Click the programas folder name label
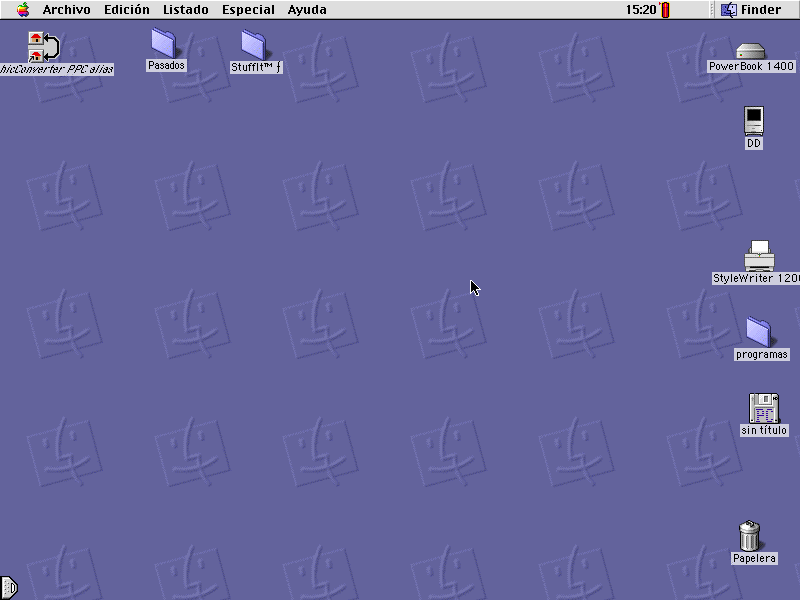The width and height of the screenshot is (800, 600). (x=762, y=354)
